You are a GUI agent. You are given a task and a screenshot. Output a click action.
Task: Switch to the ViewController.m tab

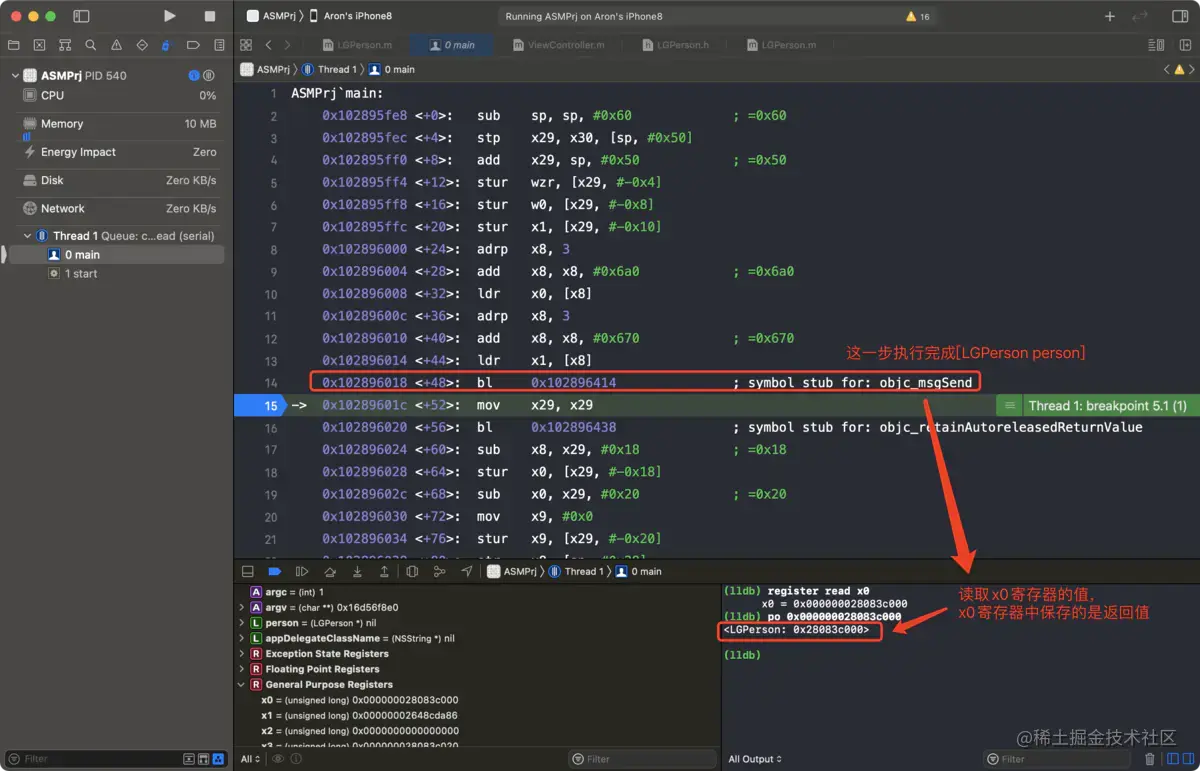click(x=558, y=45)
